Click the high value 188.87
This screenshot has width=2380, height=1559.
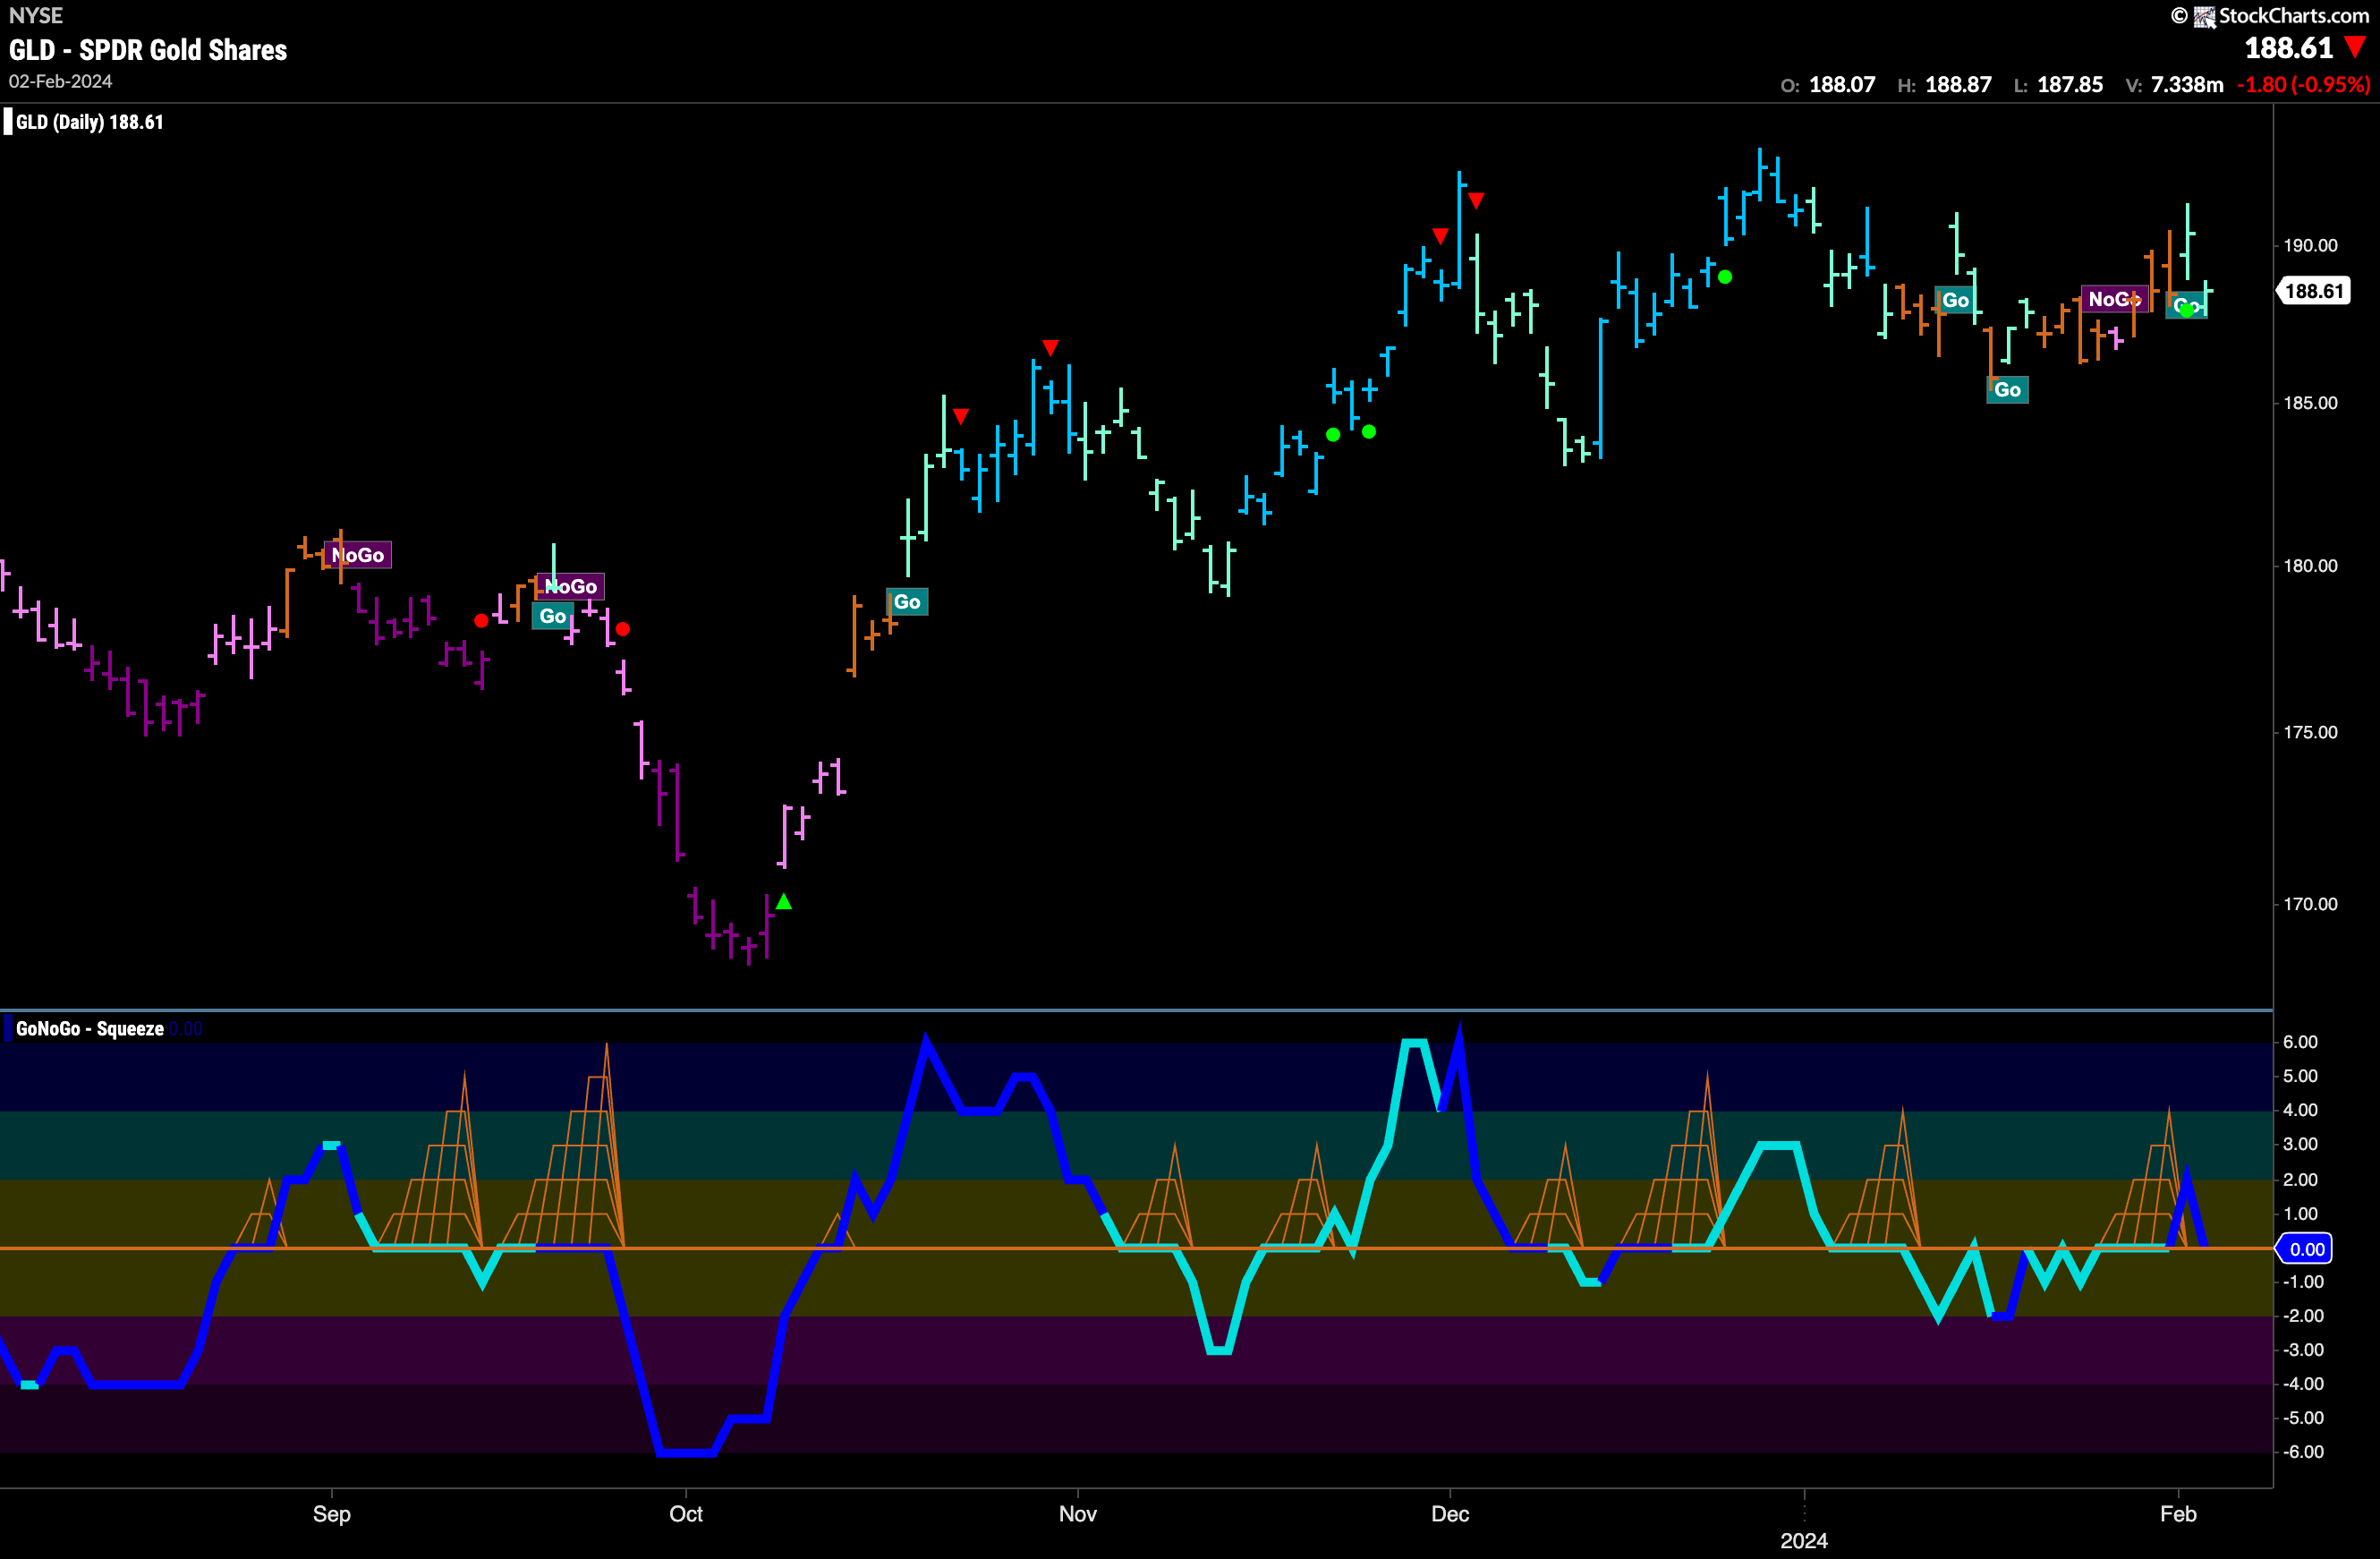point(1958,85)
